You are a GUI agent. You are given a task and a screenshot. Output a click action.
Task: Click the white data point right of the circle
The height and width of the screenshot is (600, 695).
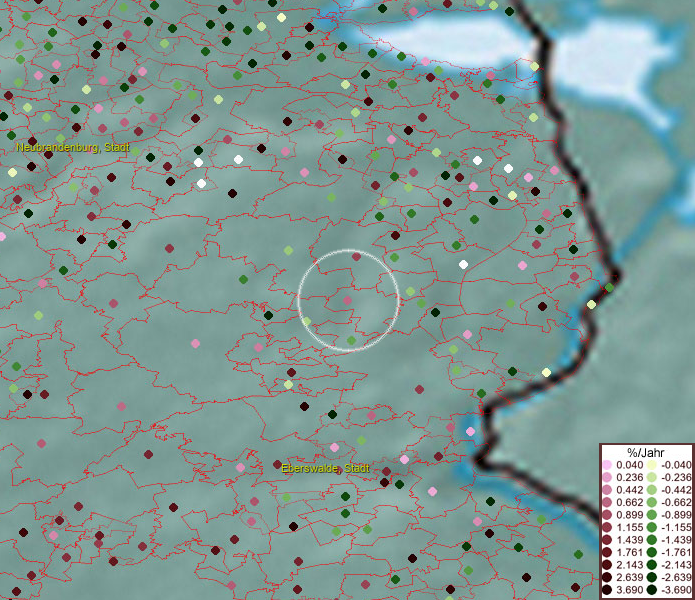pos(464,265)
